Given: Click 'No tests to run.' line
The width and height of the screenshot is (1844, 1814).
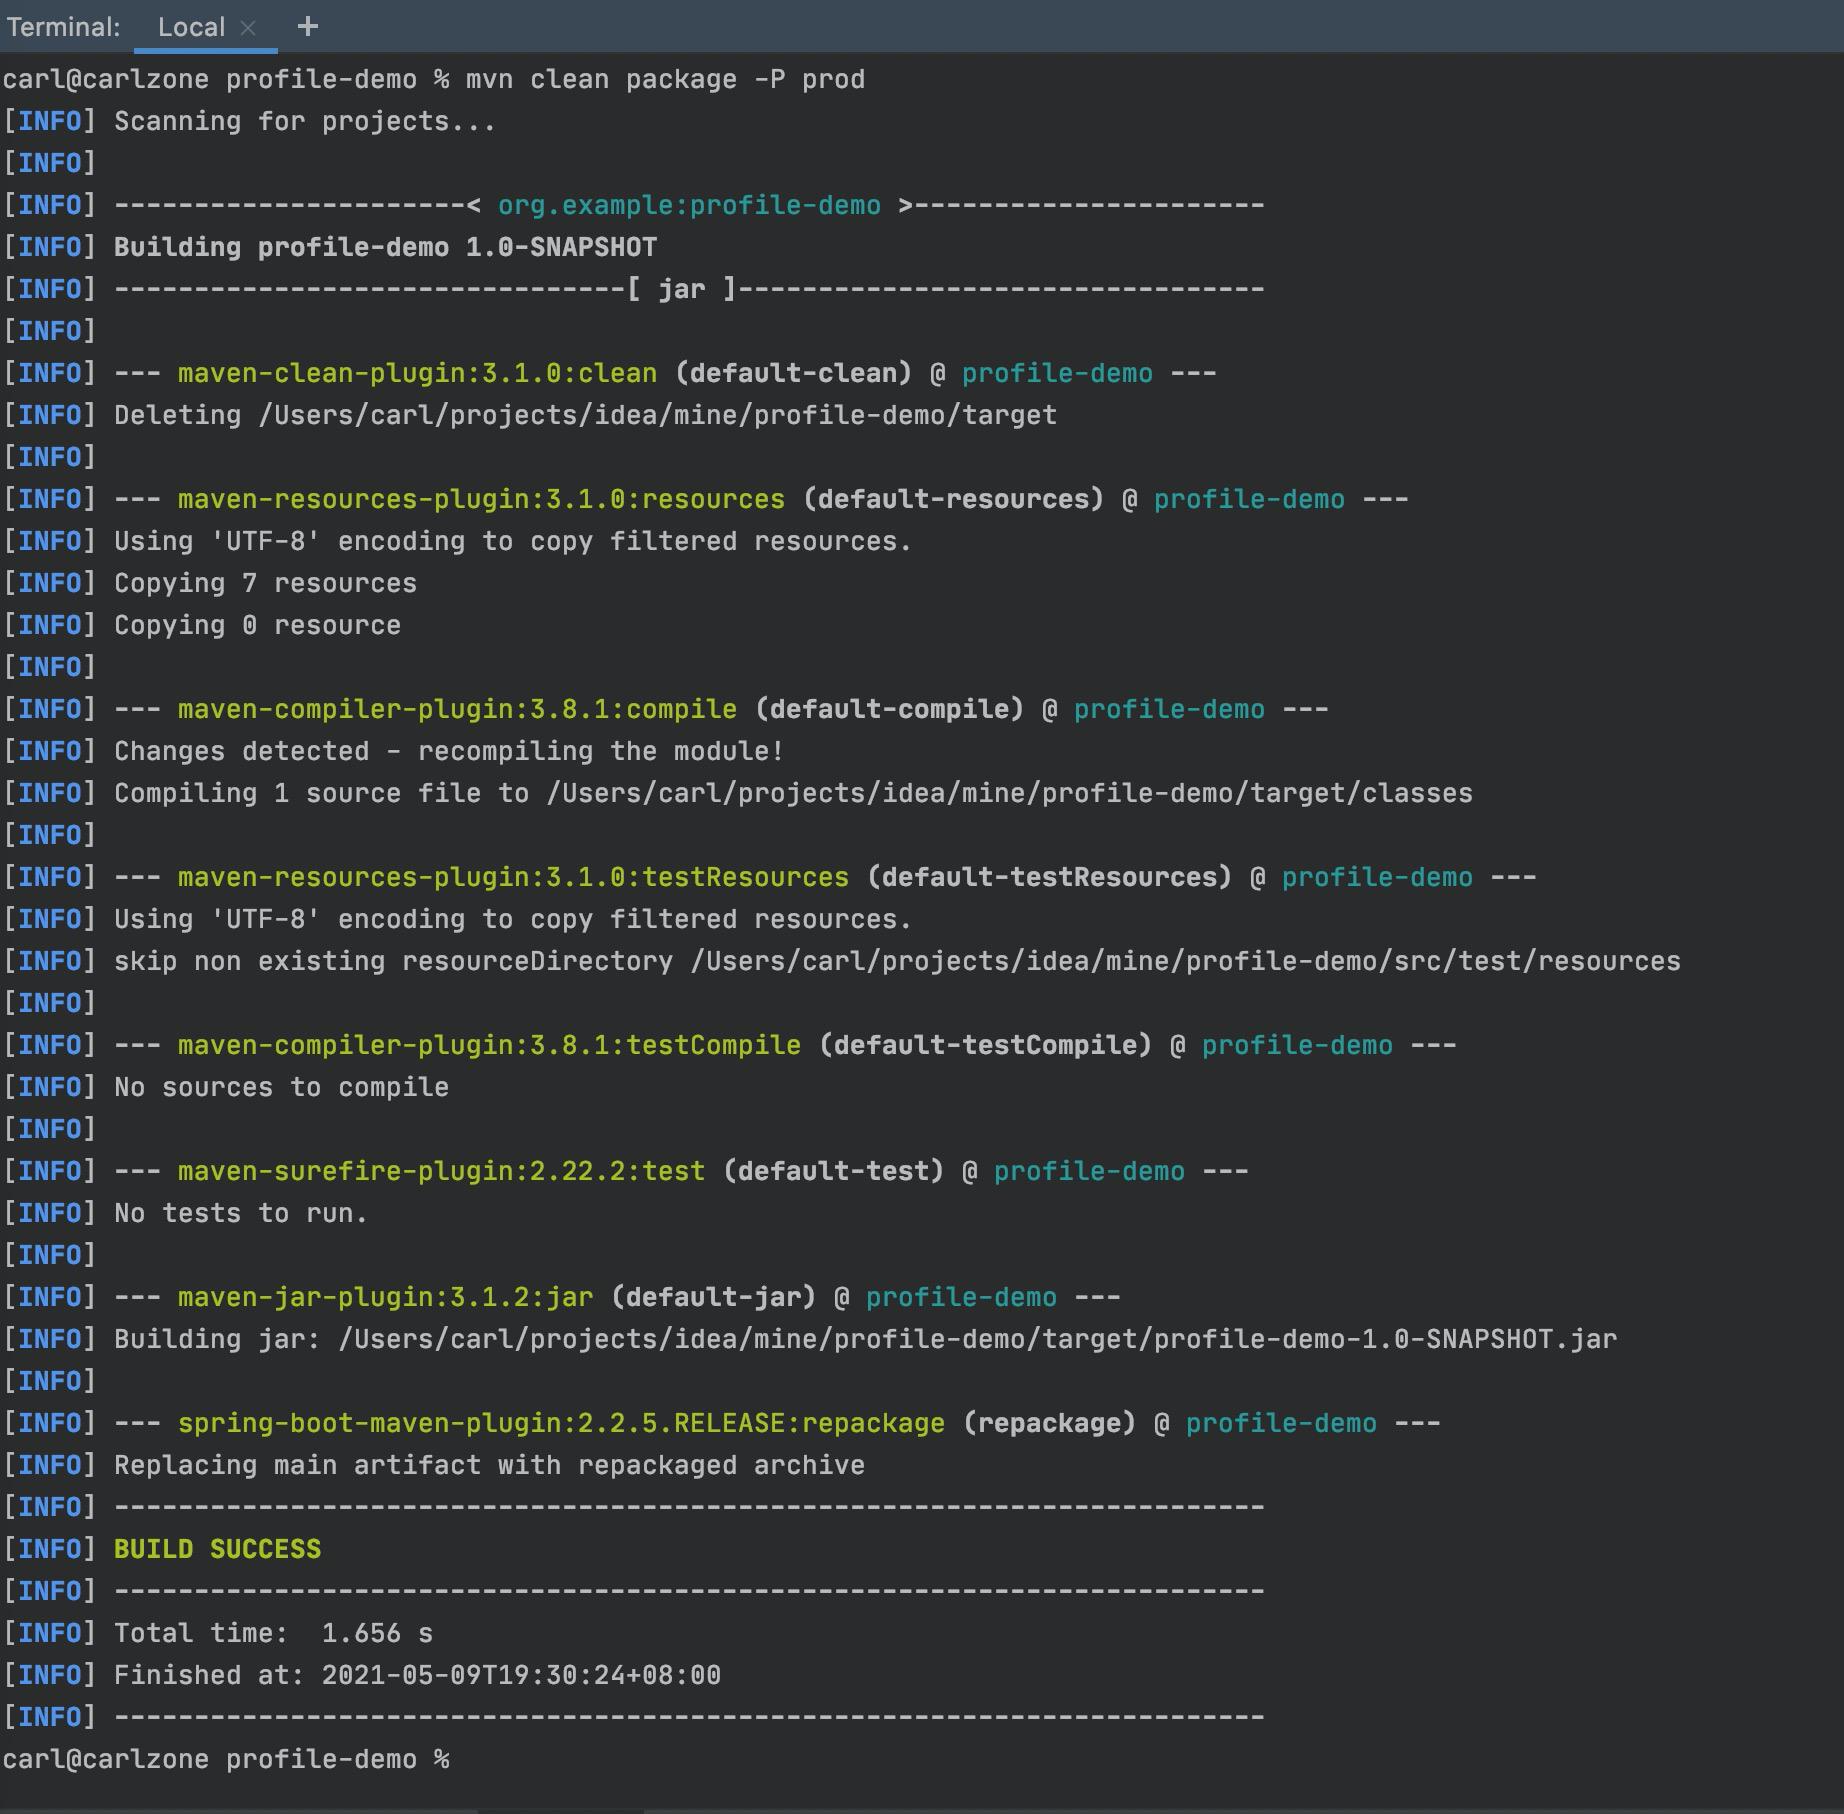Looking at the screenshot, I should click(241, 1214).
